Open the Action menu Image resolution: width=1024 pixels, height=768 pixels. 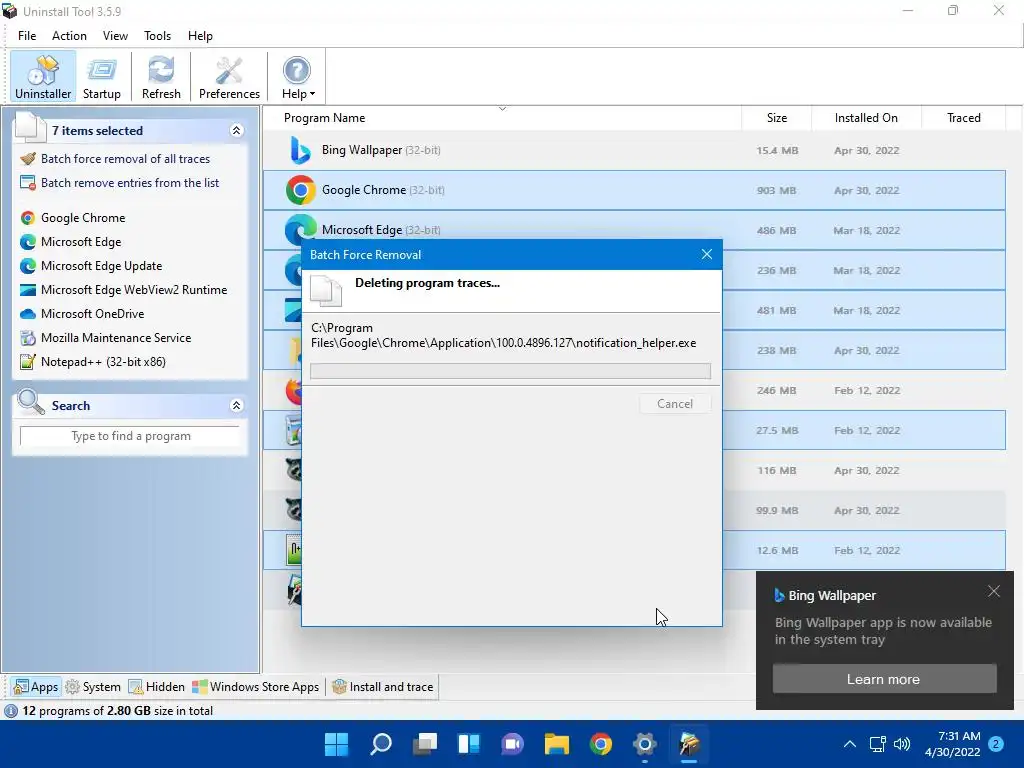69,36
